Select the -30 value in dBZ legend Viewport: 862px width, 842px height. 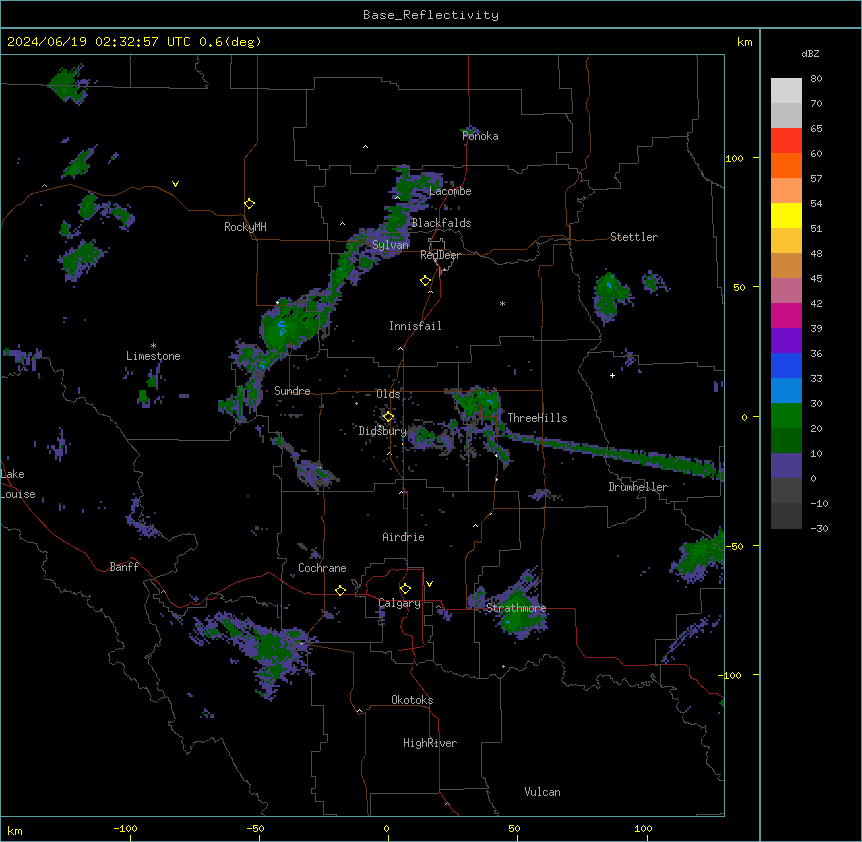[819, 528]
